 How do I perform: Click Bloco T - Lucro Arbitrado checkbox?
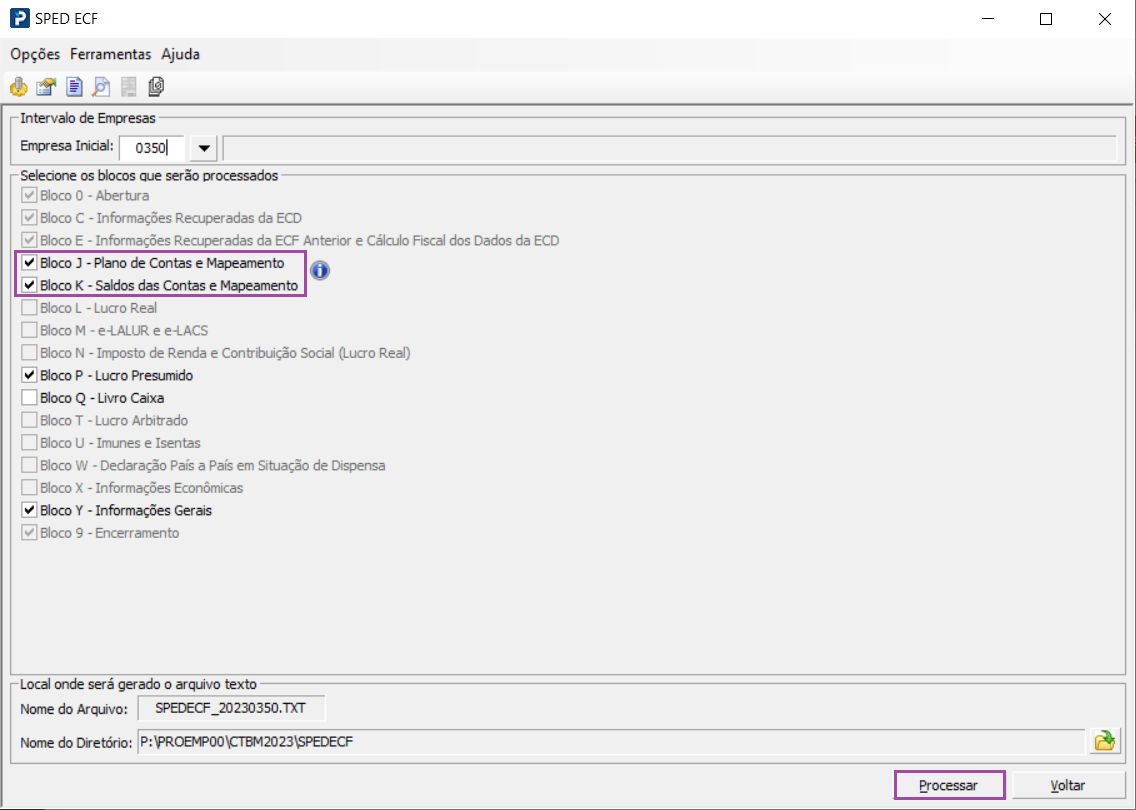29,420
